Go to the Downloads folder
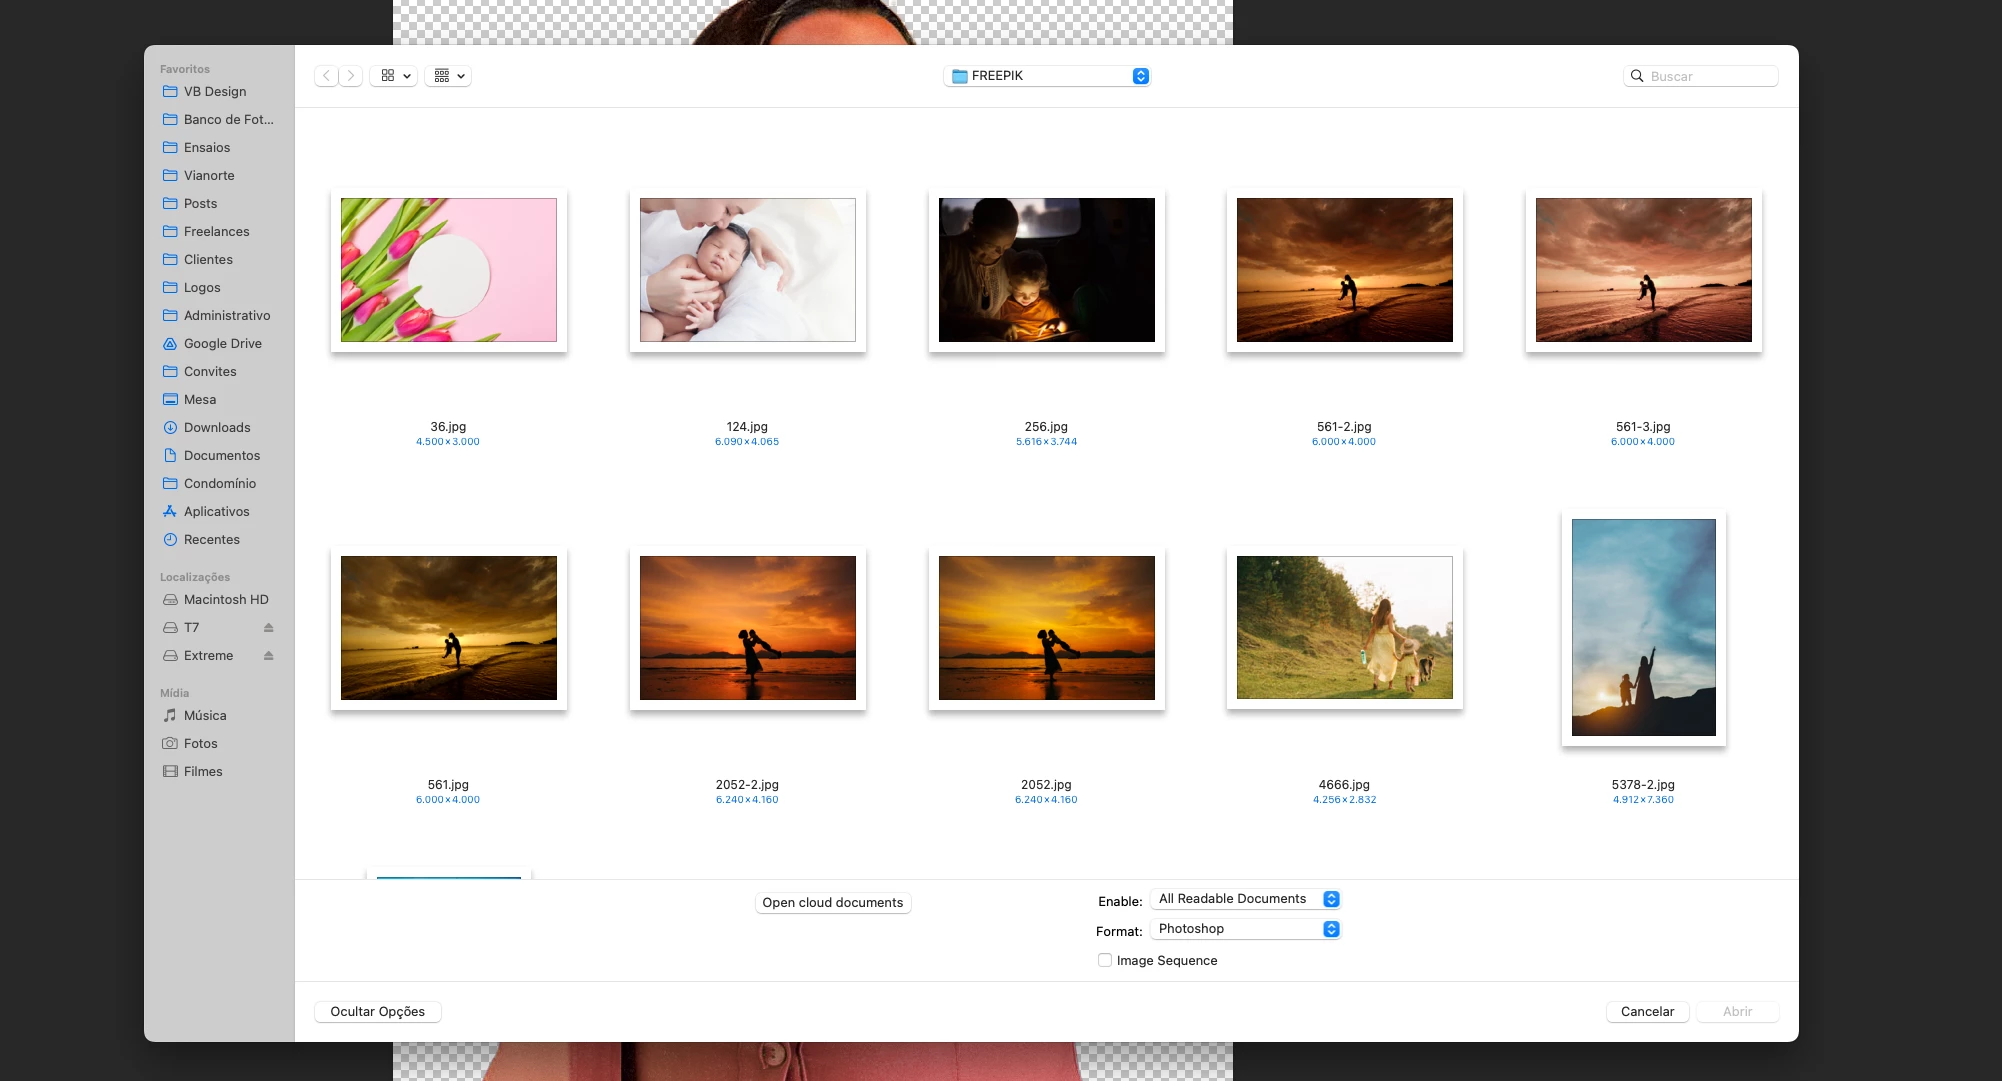 [x=217, y=427]
